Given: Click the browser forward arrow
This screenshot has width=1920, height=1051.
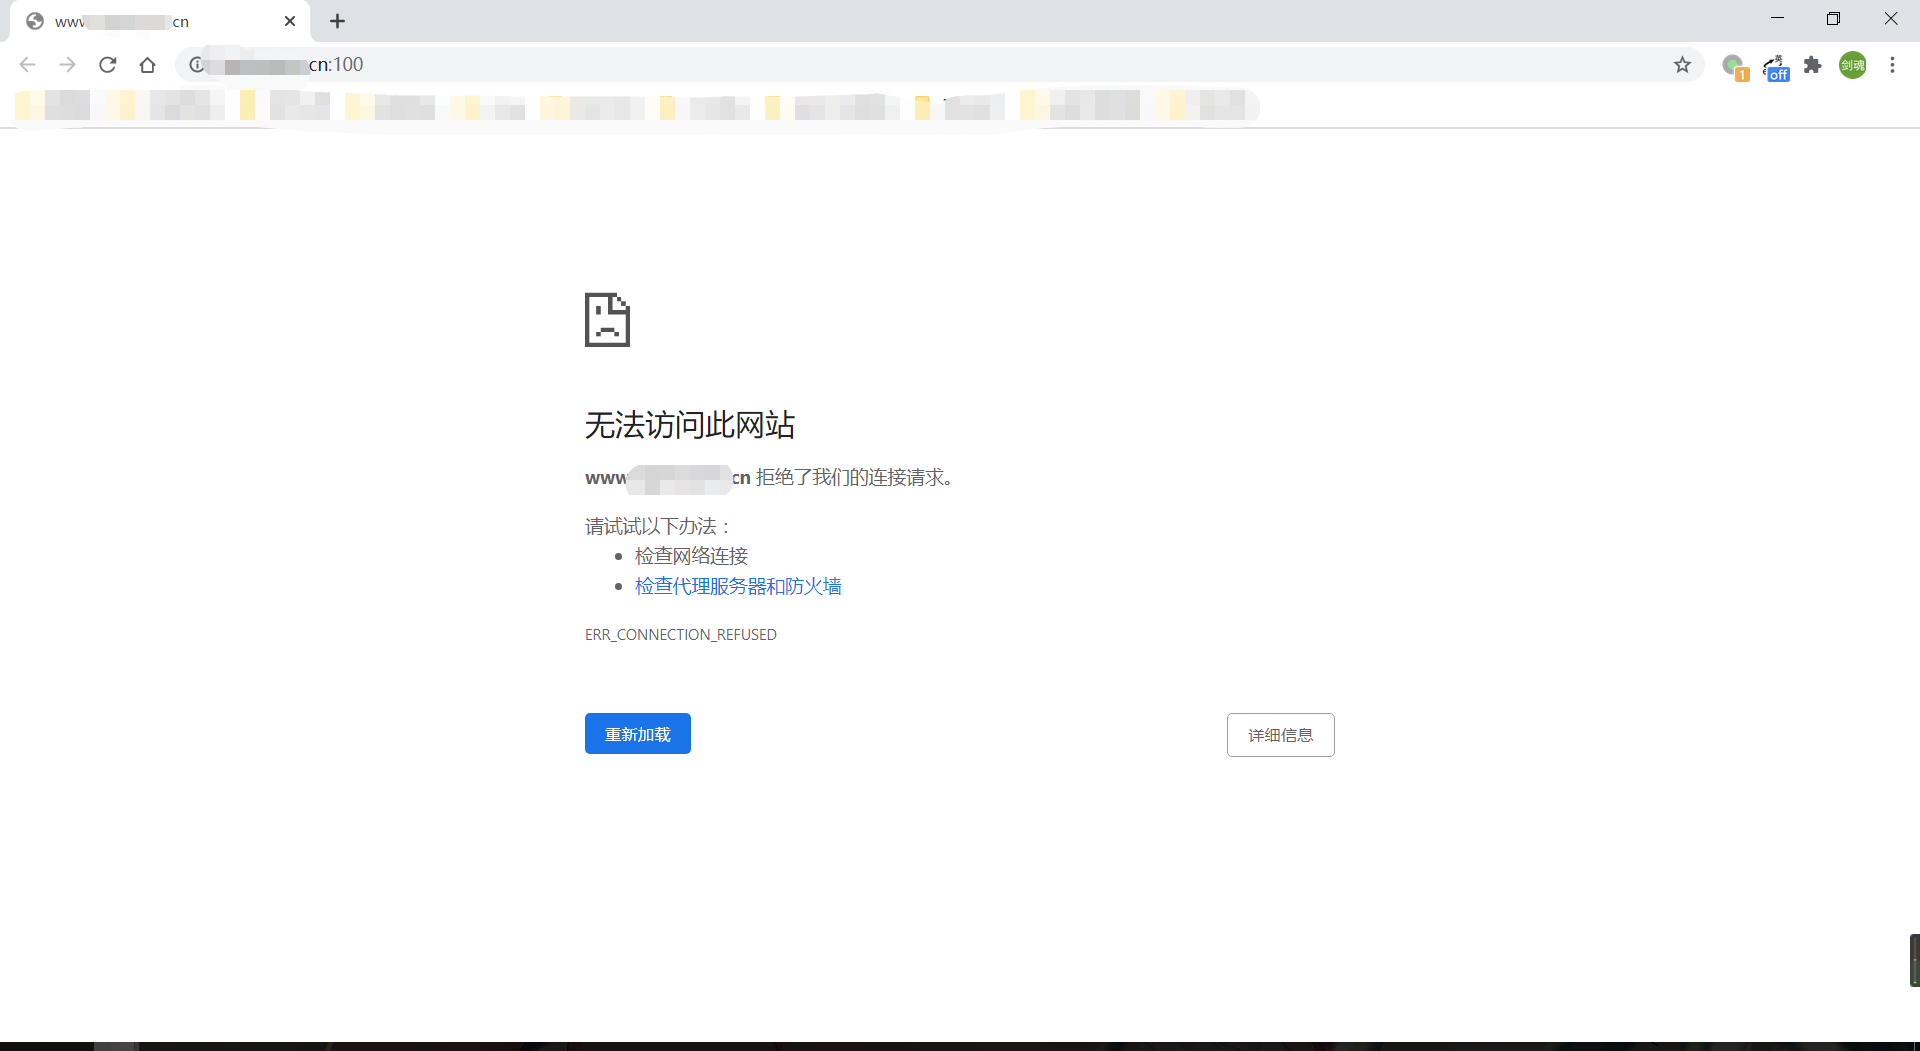Looking at the screenshot, I should (67, 65).
